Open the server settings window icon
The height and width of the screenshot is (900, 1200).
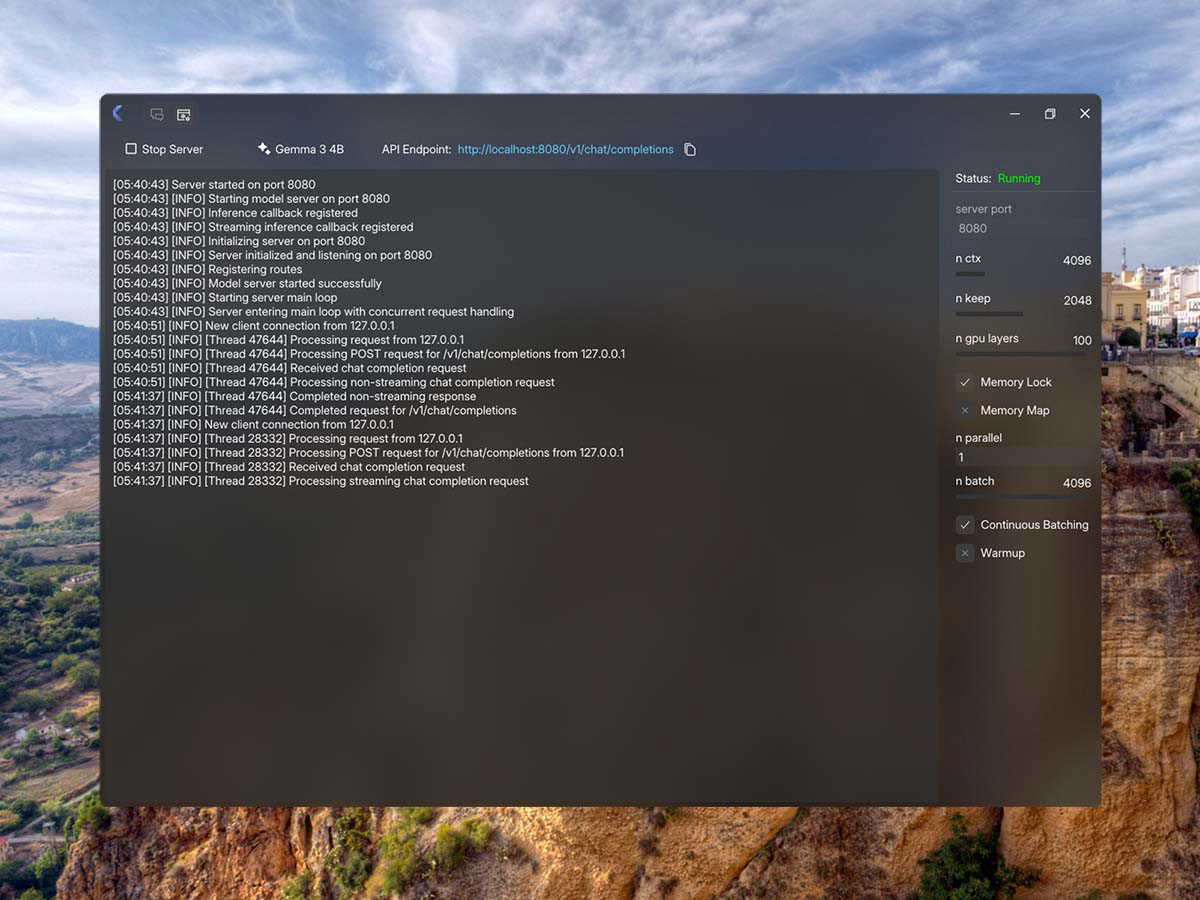tap(184, 115)
